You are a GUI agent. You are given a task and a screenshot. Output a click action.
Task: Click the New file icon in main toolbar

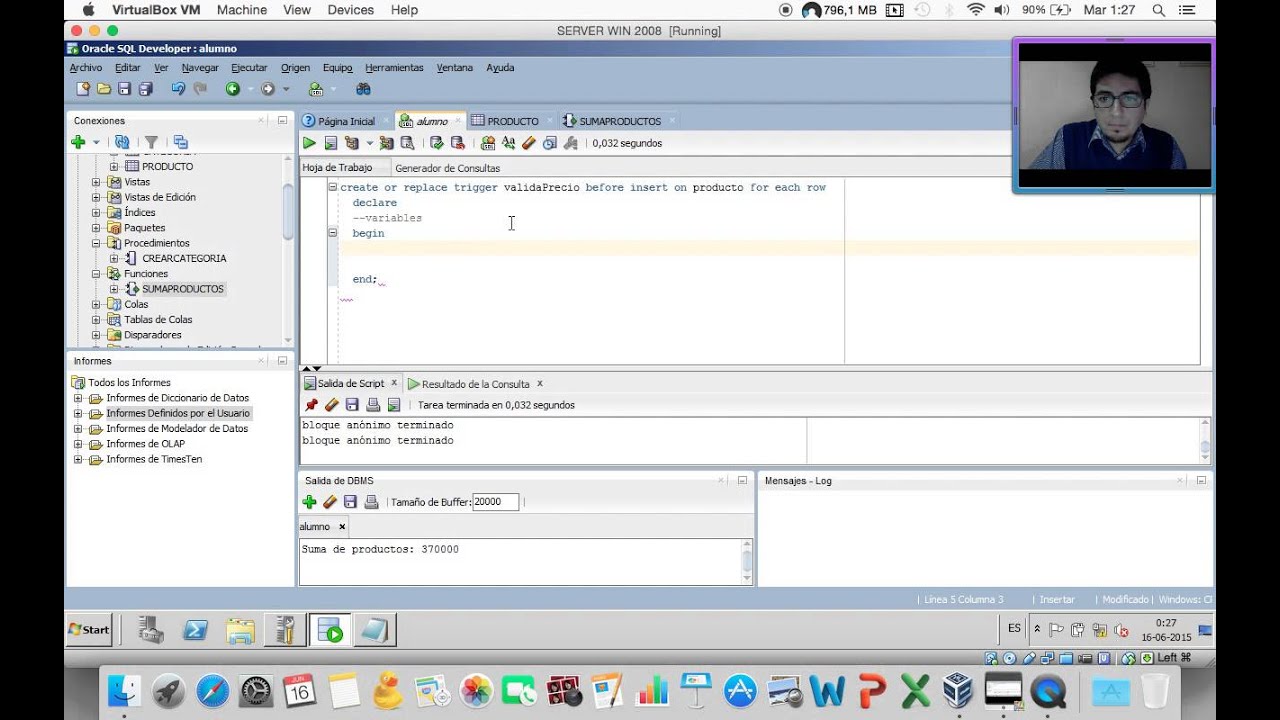click(84, 89)
